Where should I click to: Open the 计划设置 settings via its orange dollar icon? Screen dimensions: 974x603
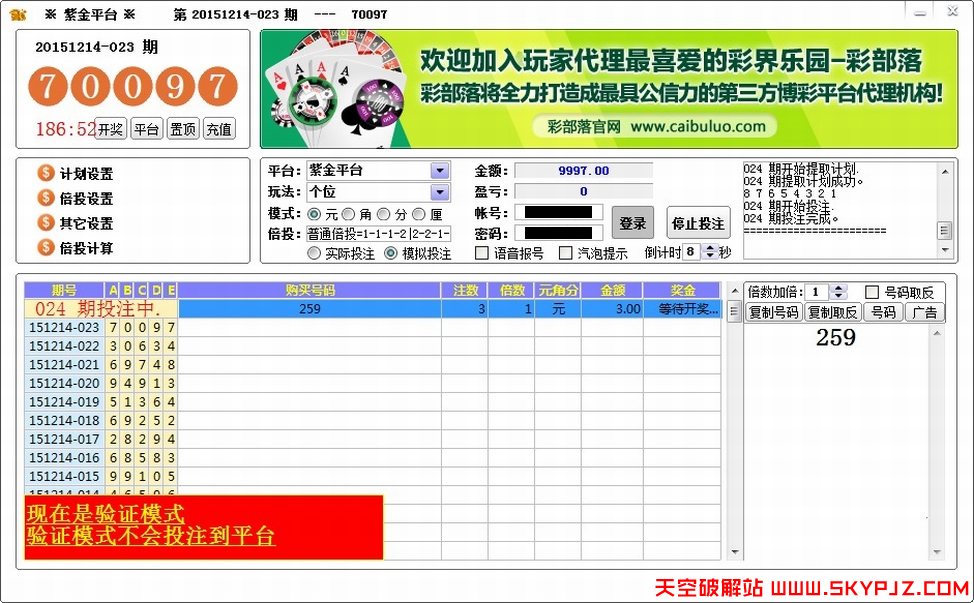pyautogui.click(x=45, y=172)
